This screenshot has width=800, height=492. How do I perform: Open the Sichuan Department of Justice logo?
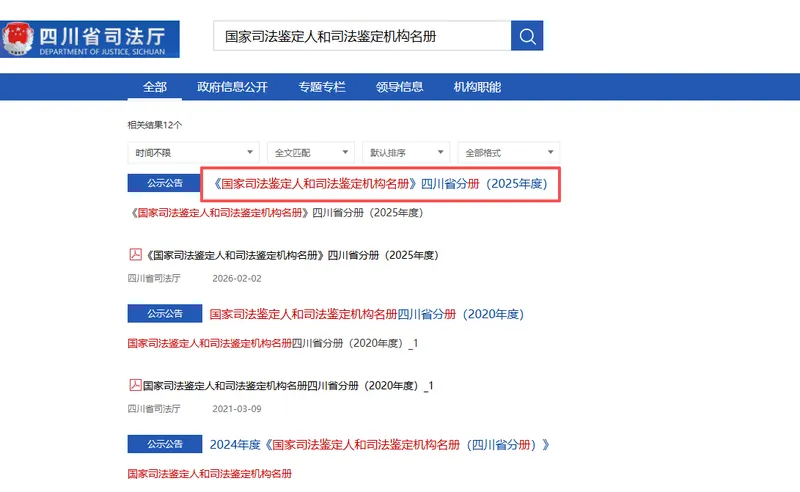point(90,39)
